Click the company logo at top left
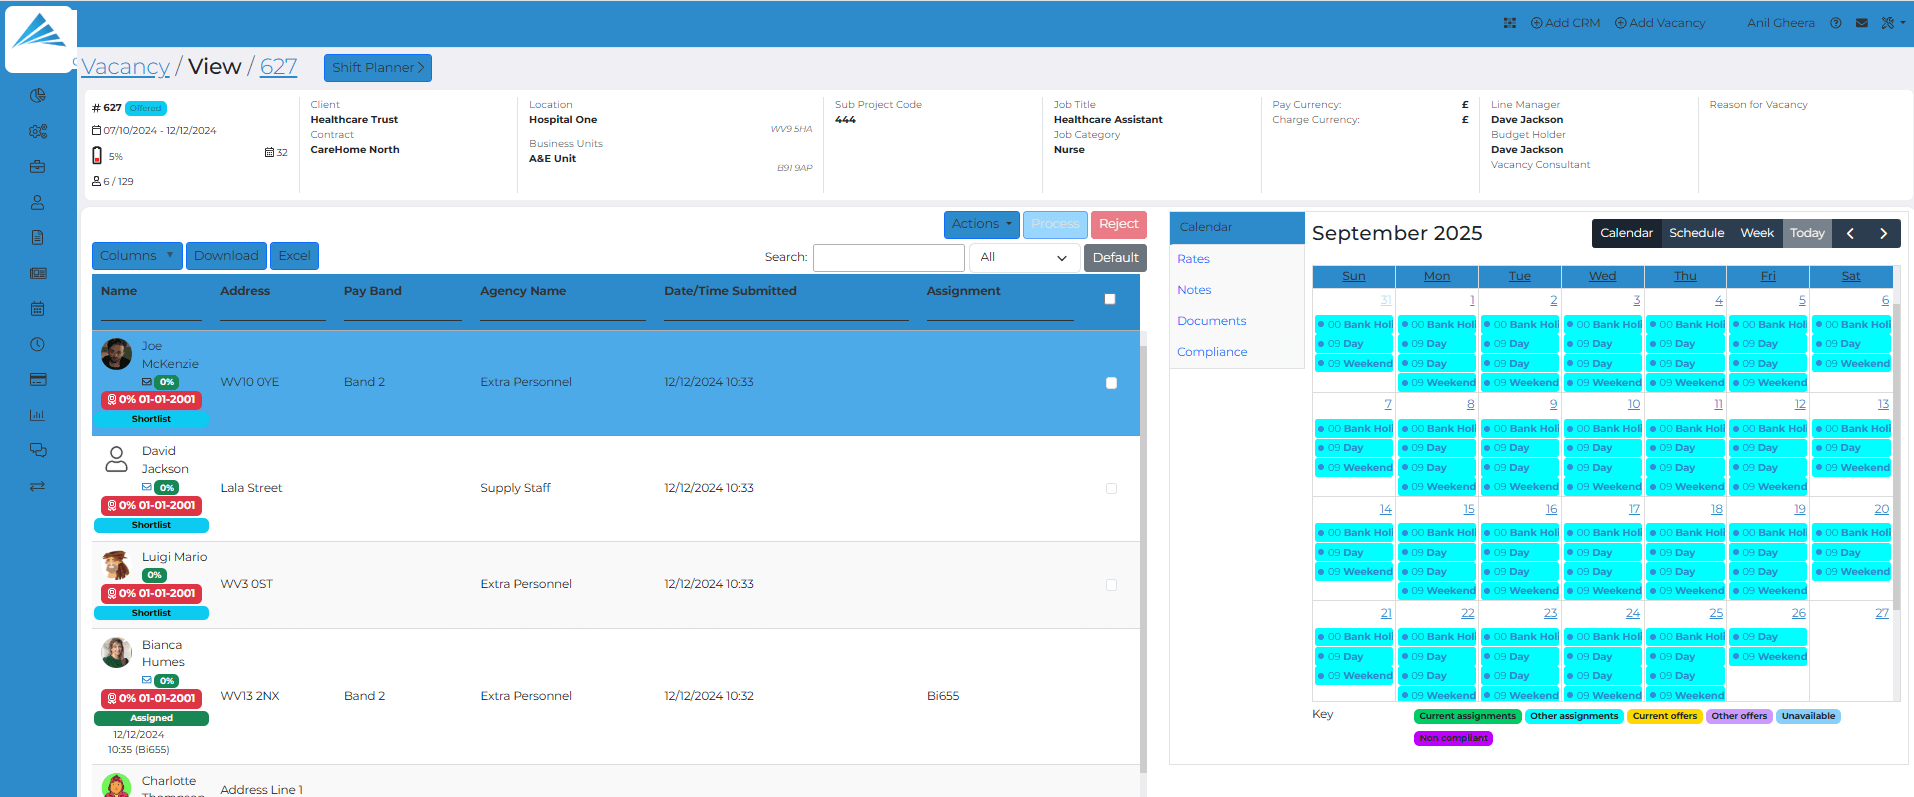 [x=40, y=37]
